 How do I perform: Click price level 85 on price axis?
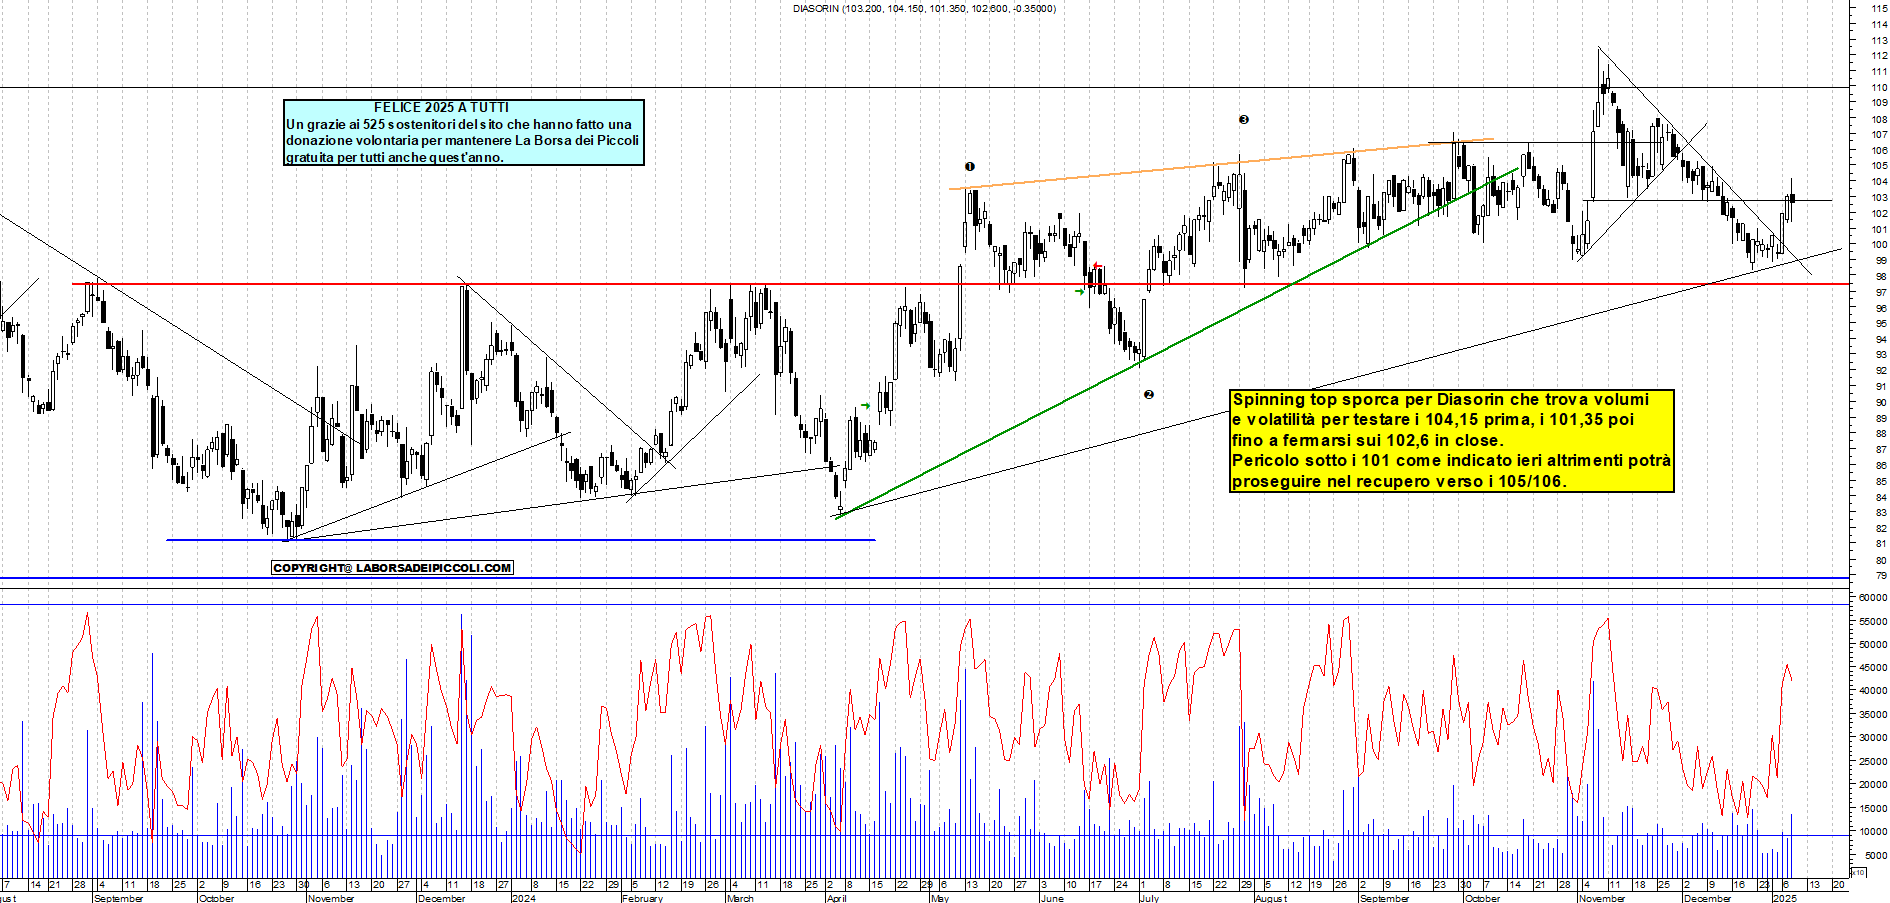[x=1881, y=482]
